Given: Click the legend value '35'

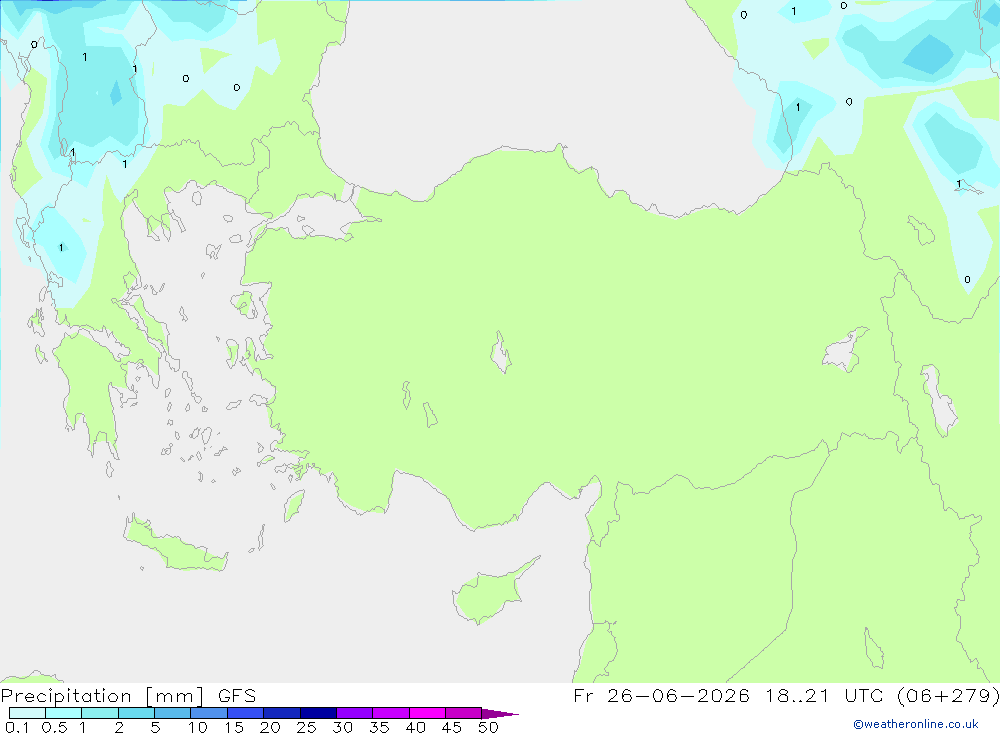Looking at the screenshot, I should tap(379, 727).
